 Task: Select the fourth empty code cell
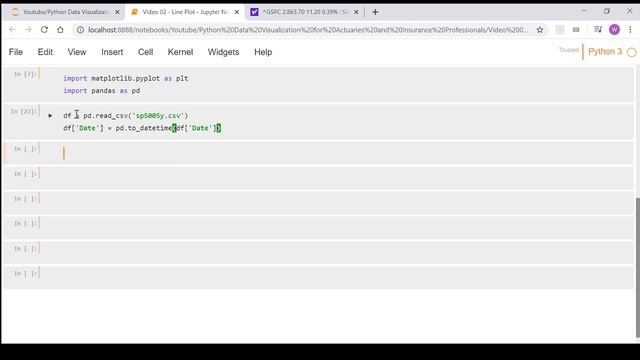(318, 228)
